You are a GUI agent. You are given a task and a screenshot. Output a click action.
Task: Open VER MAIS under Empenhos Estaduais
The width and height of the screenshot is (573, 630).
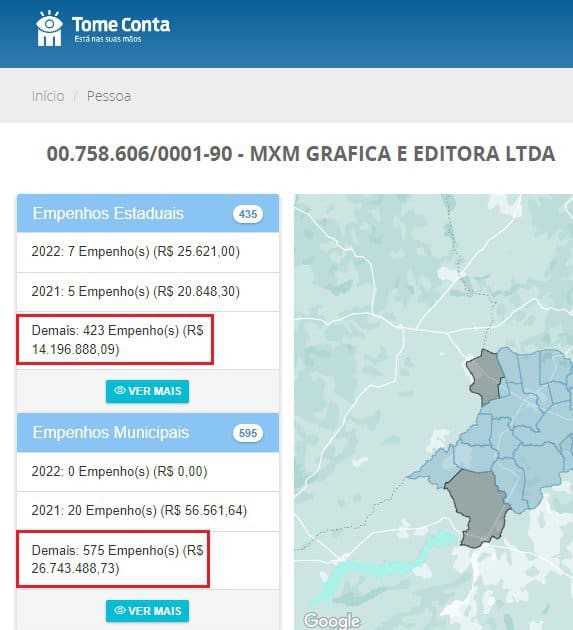(x=147, y=391)
